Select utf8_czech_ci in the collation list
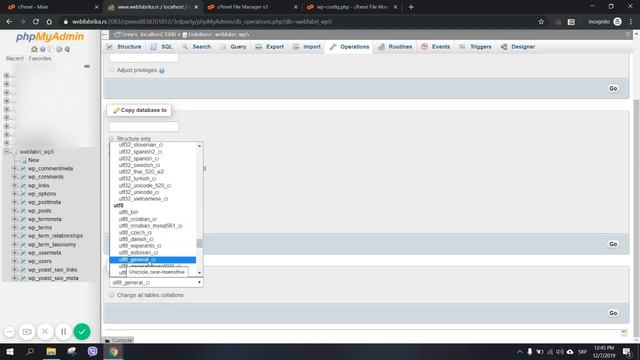 click(x=153, y=232)
